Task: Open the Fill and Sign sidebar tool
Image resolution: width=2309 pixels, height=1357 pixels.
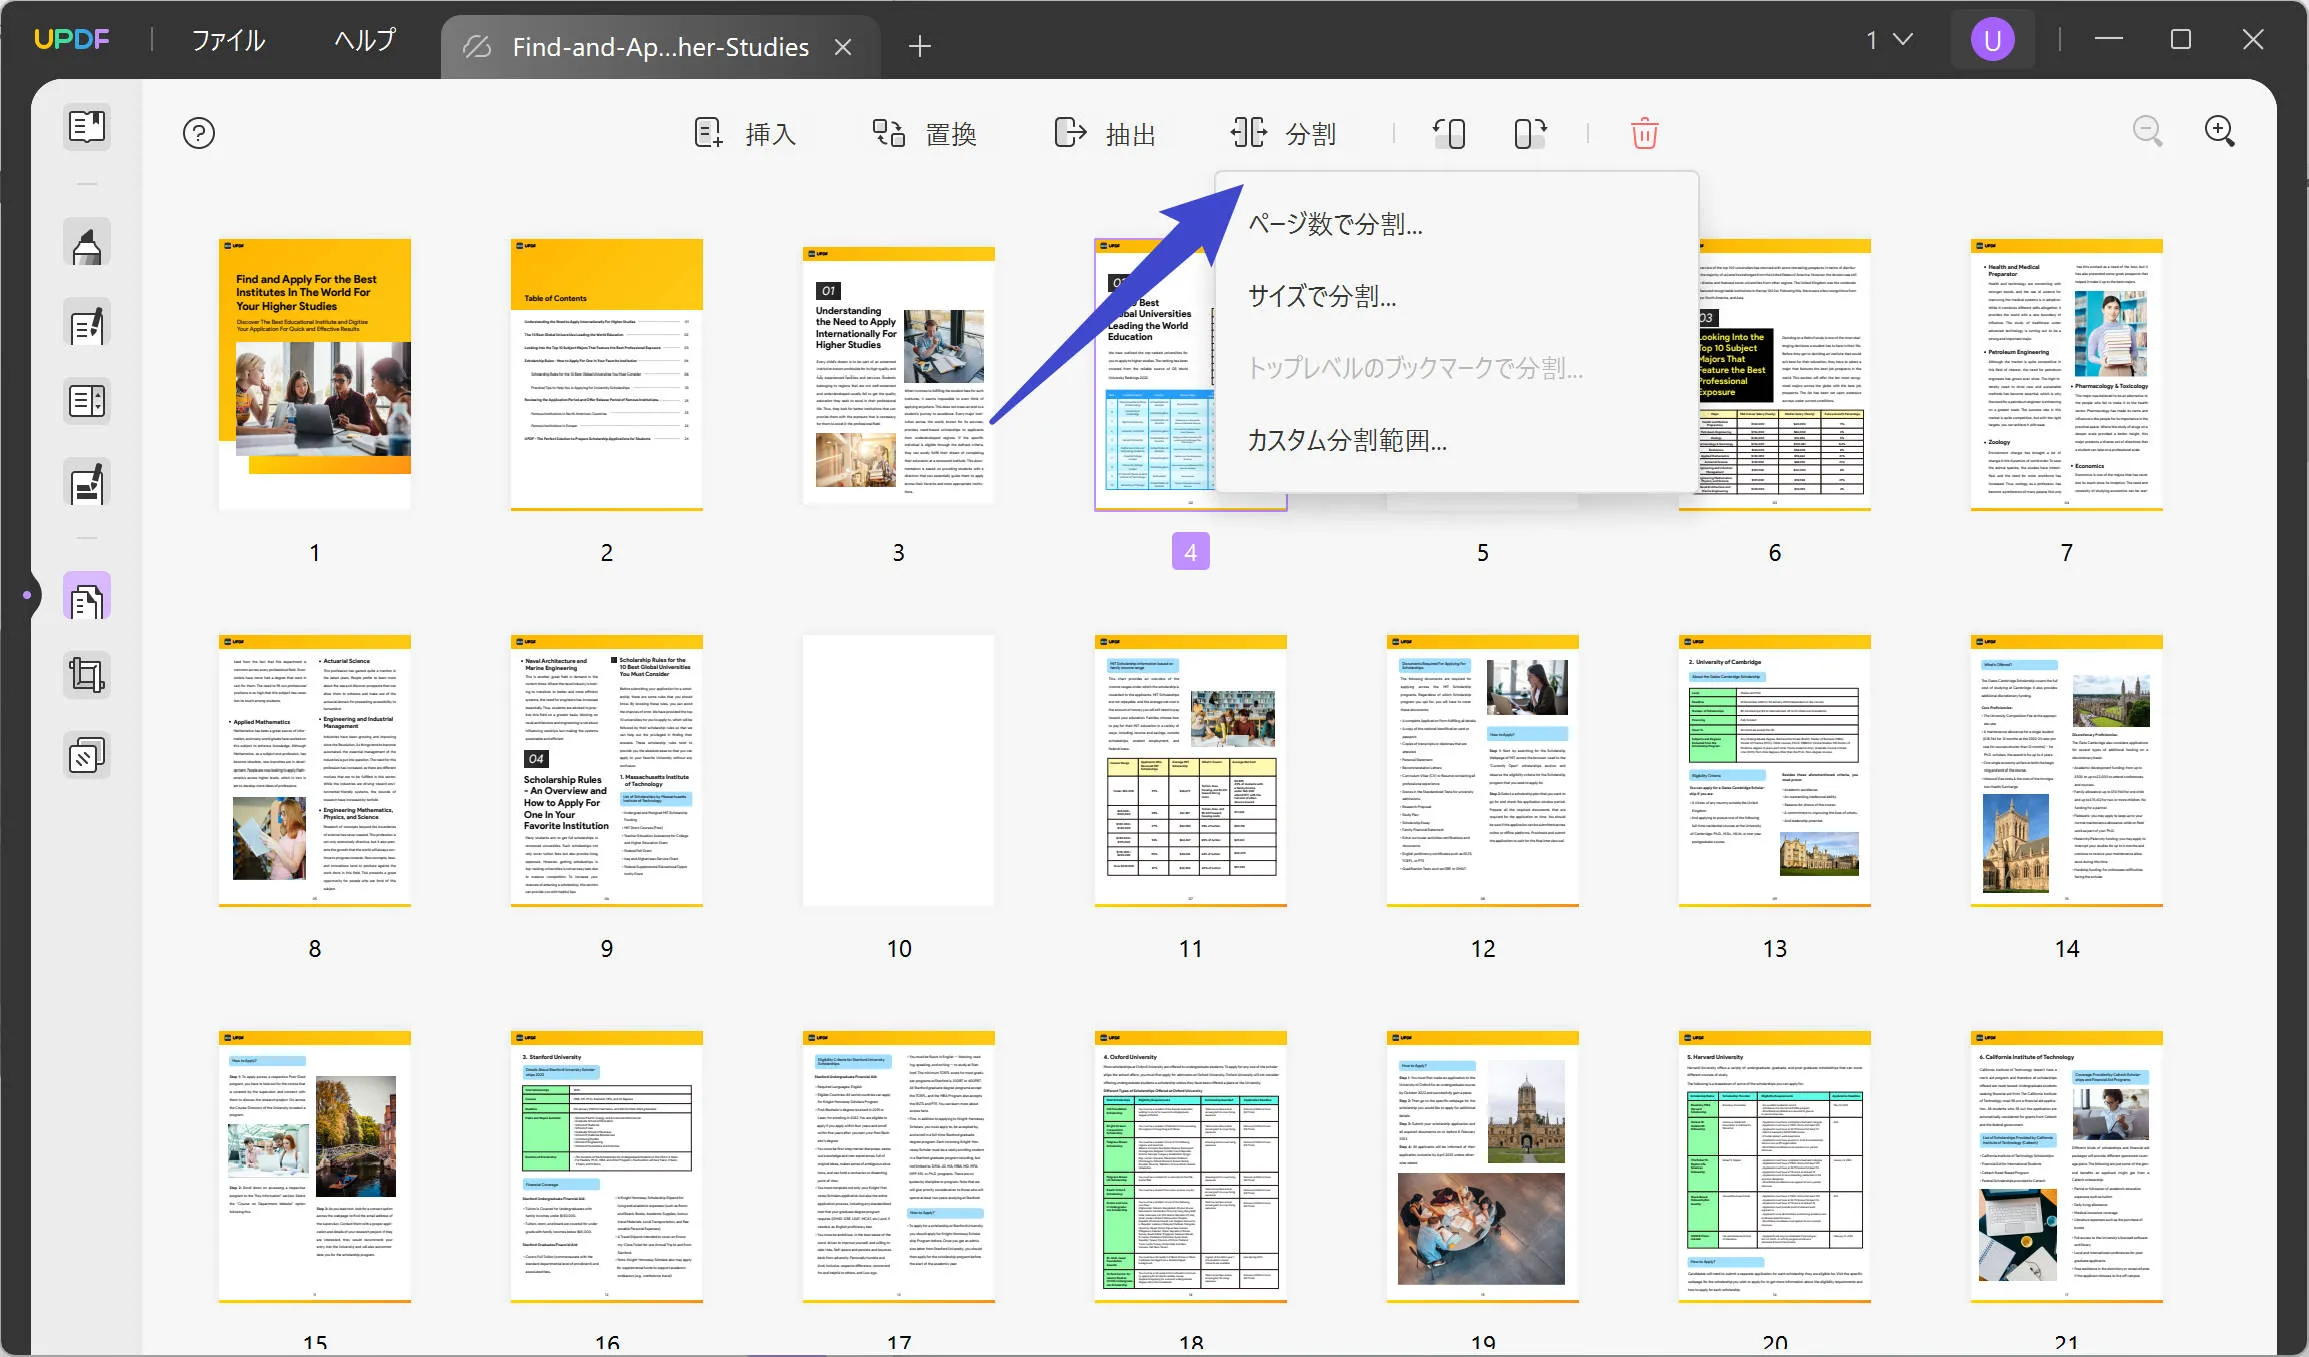Action: 87,483
